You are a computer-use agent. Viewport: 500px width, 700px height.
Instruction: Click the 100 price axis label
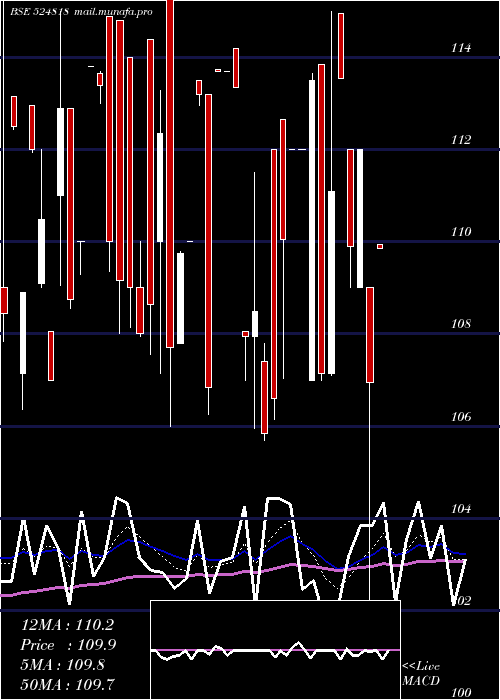pyautogui.click(x=461, y=693)
